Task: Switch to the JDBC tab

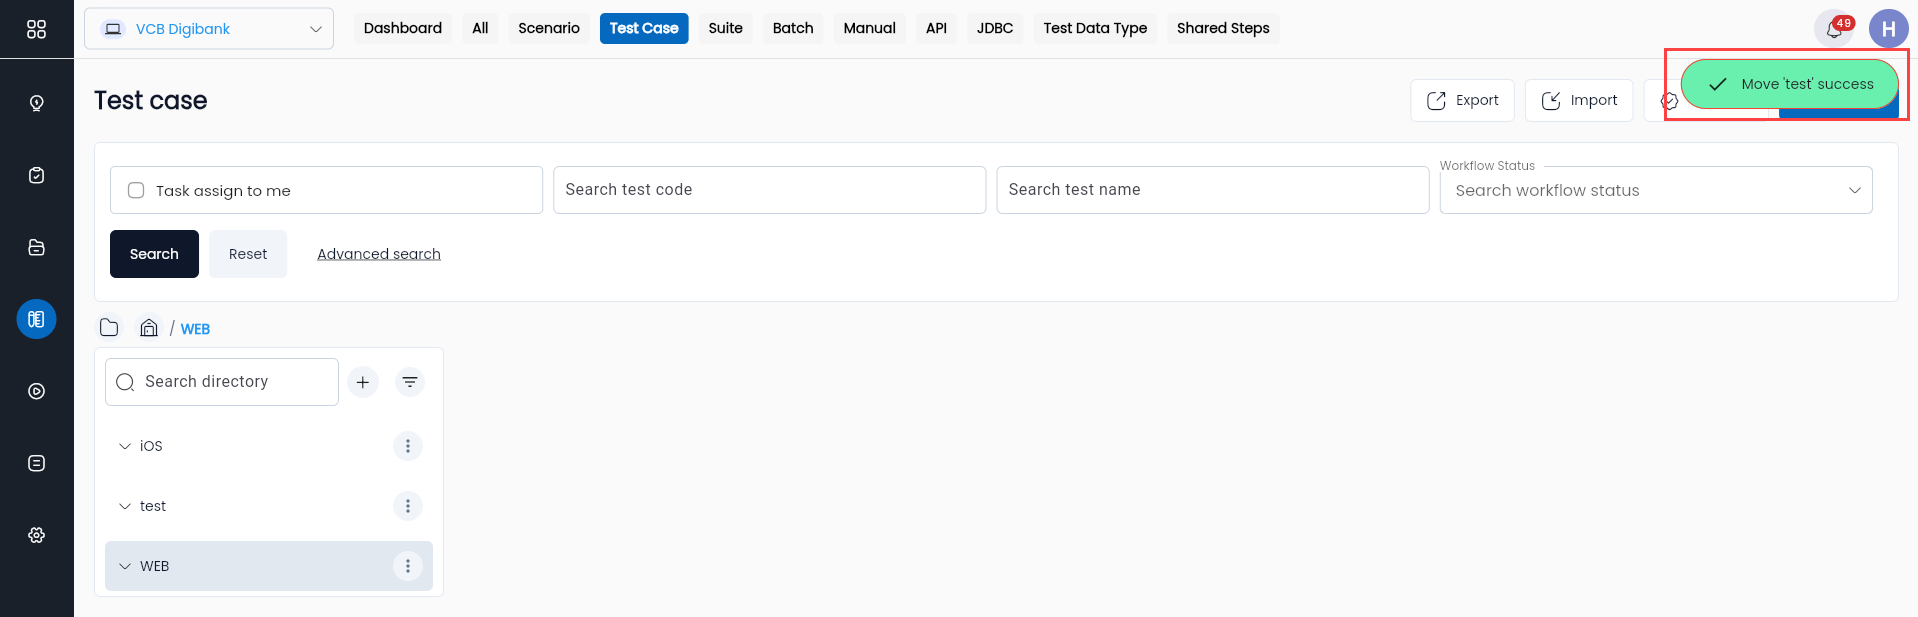Action: pos(995,28)
